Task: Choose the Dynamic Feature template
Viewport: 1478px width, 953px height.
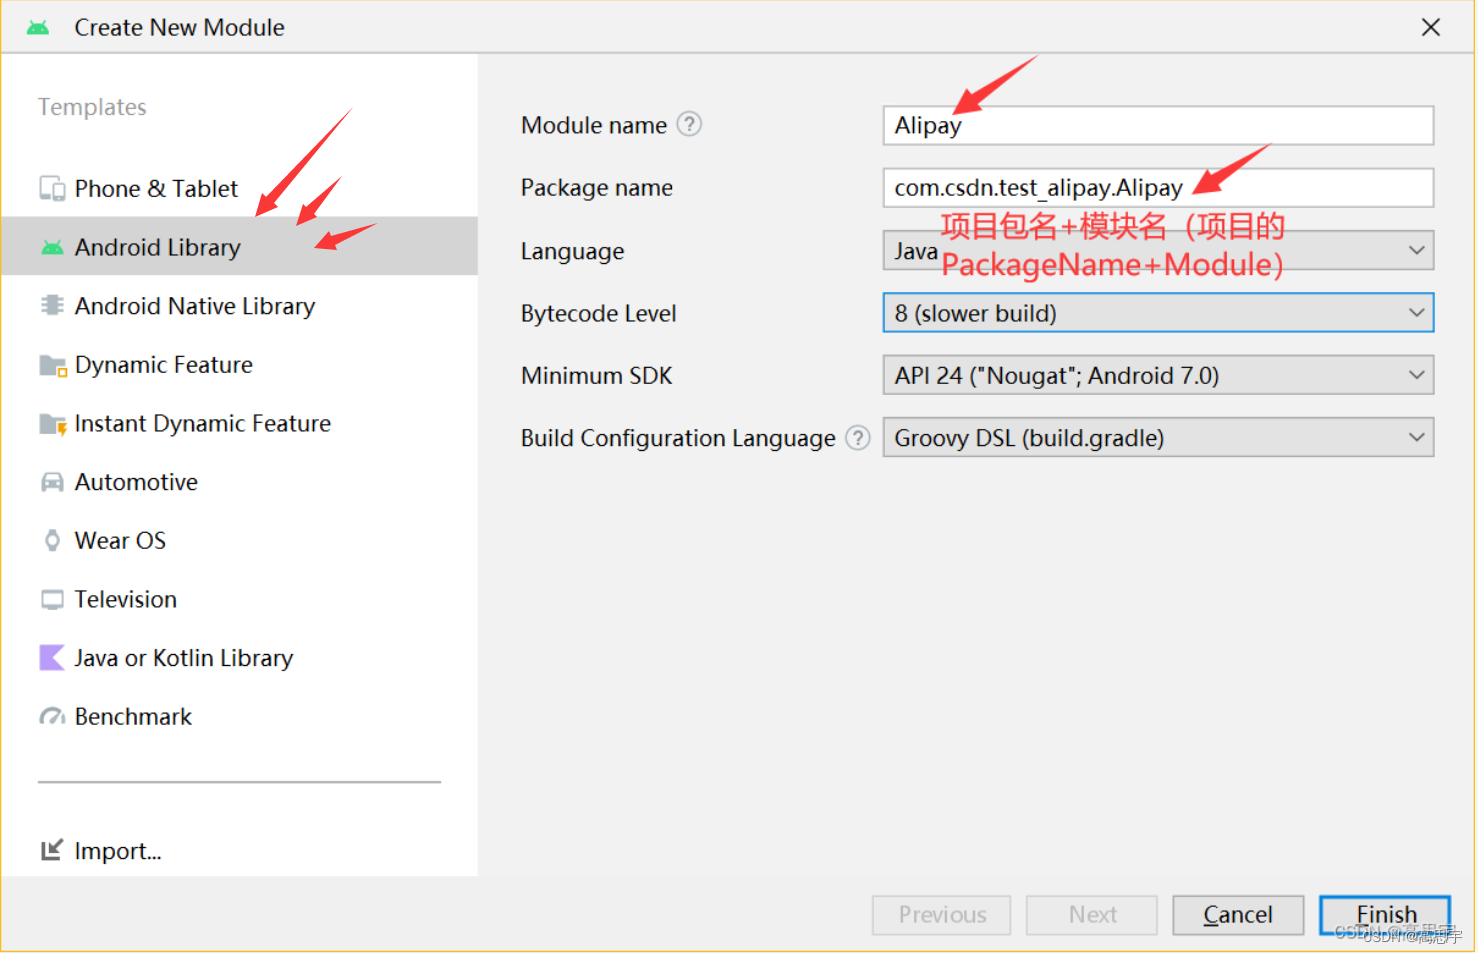Action: (239, 365)
